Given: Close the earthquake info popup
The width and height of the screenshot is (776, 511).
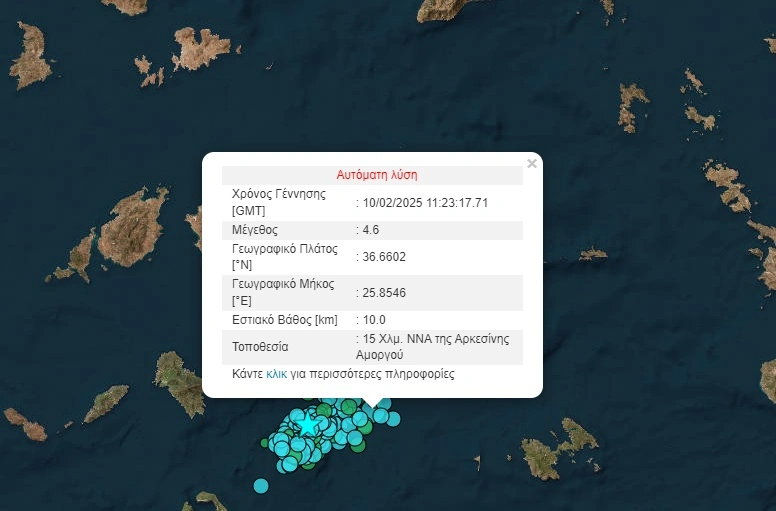Looking at the screenshot, I should (532, 164).
